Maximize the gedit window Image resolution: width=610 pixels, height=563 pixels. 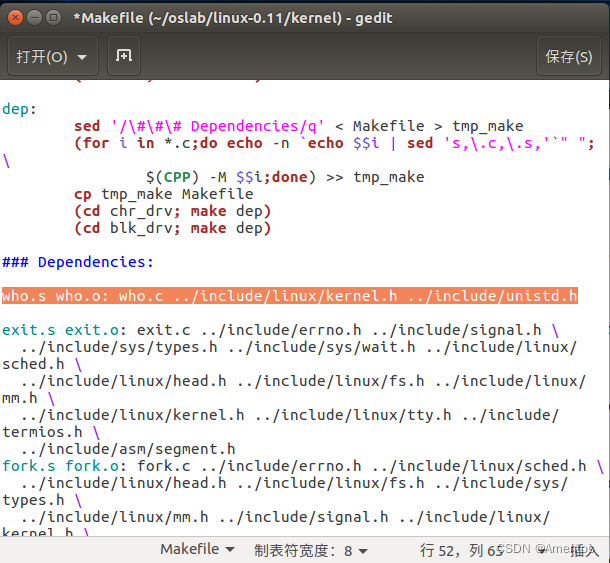pos(53,18)
